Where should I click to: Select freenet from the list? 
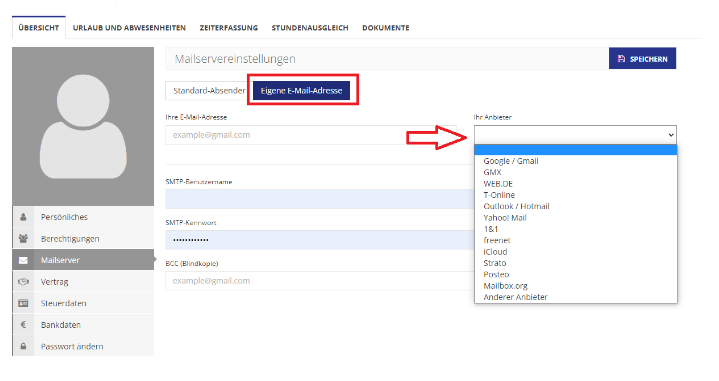(575, 240)
